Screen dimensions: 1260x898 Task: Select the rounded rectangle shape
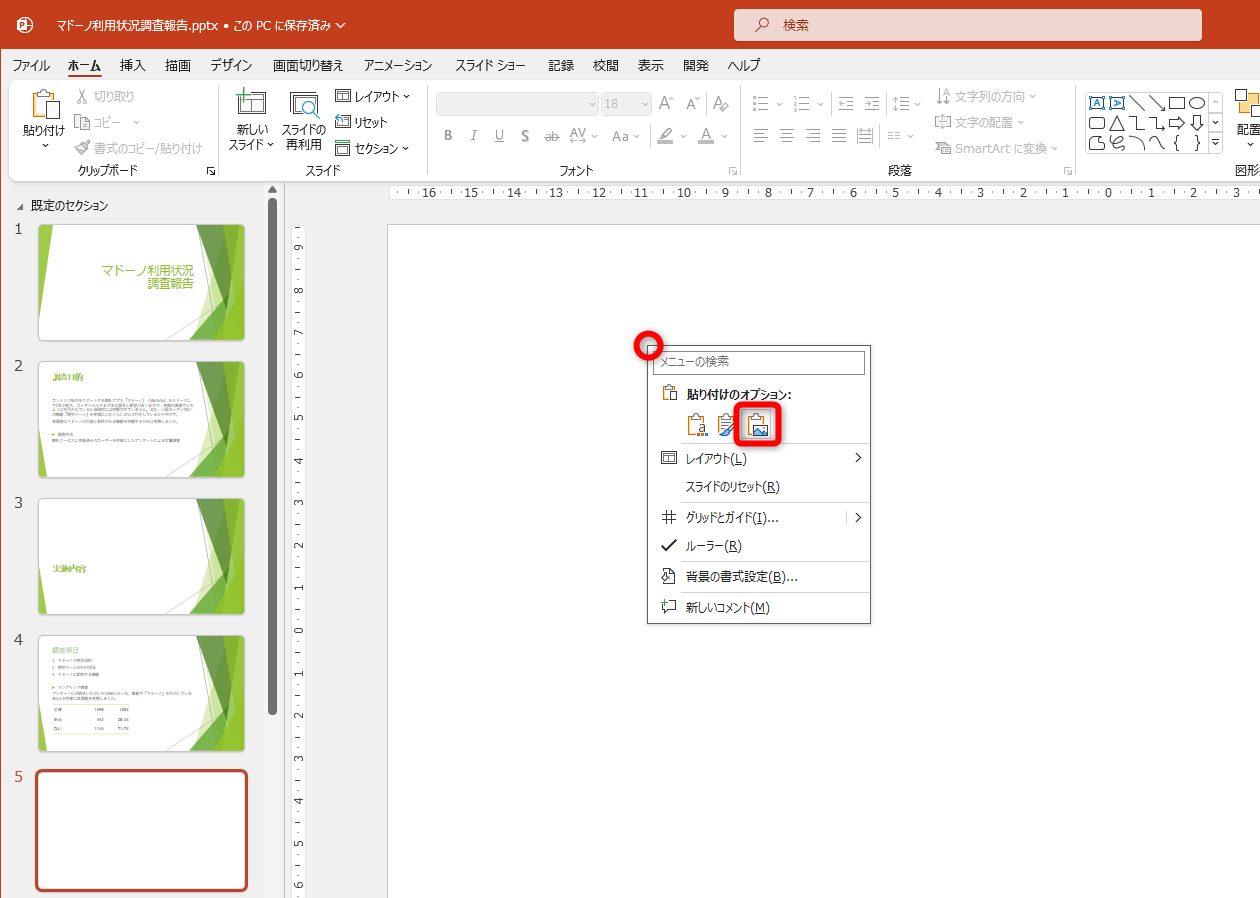(x=1096, y=123)
